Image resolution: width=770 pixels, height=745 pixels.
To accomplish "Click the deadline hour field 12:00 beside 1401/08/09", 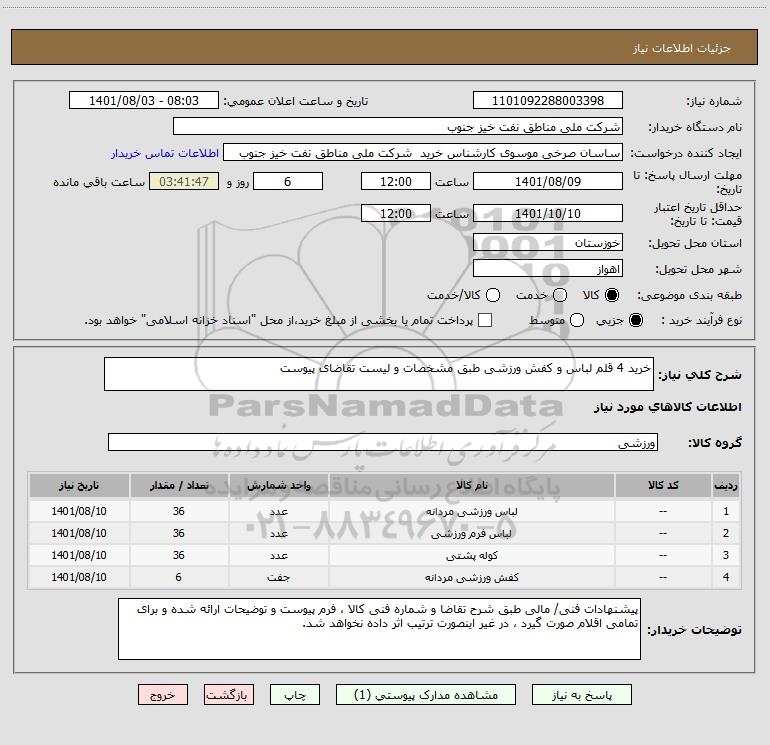I will point(396,181).
